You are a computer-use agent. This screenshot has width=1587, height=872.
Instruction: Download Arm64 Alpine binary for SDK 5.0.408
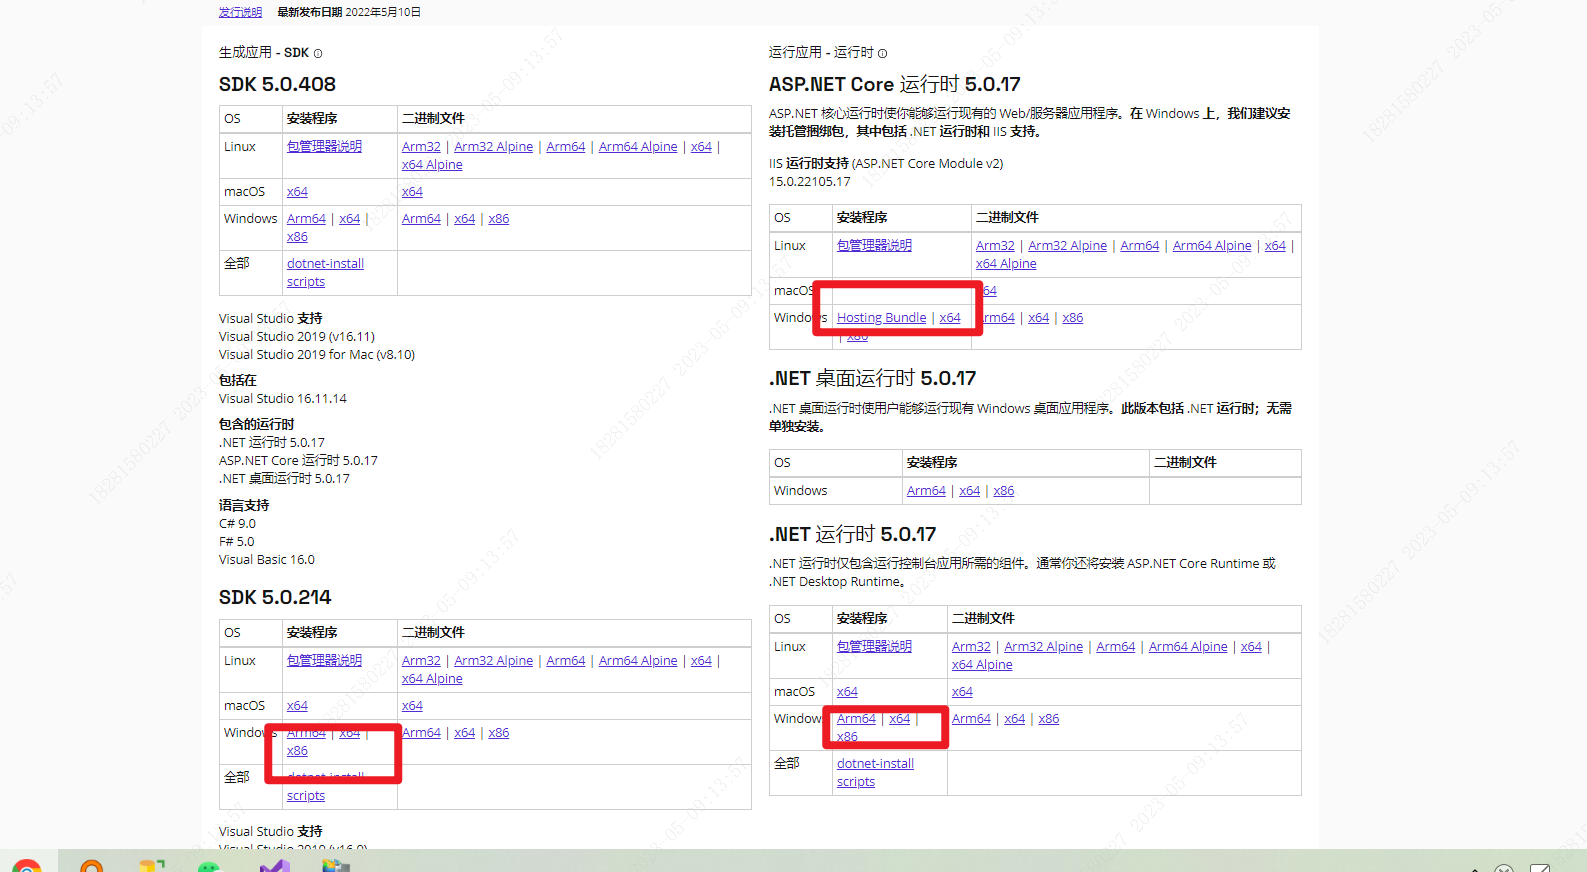[x=638, y=146]
